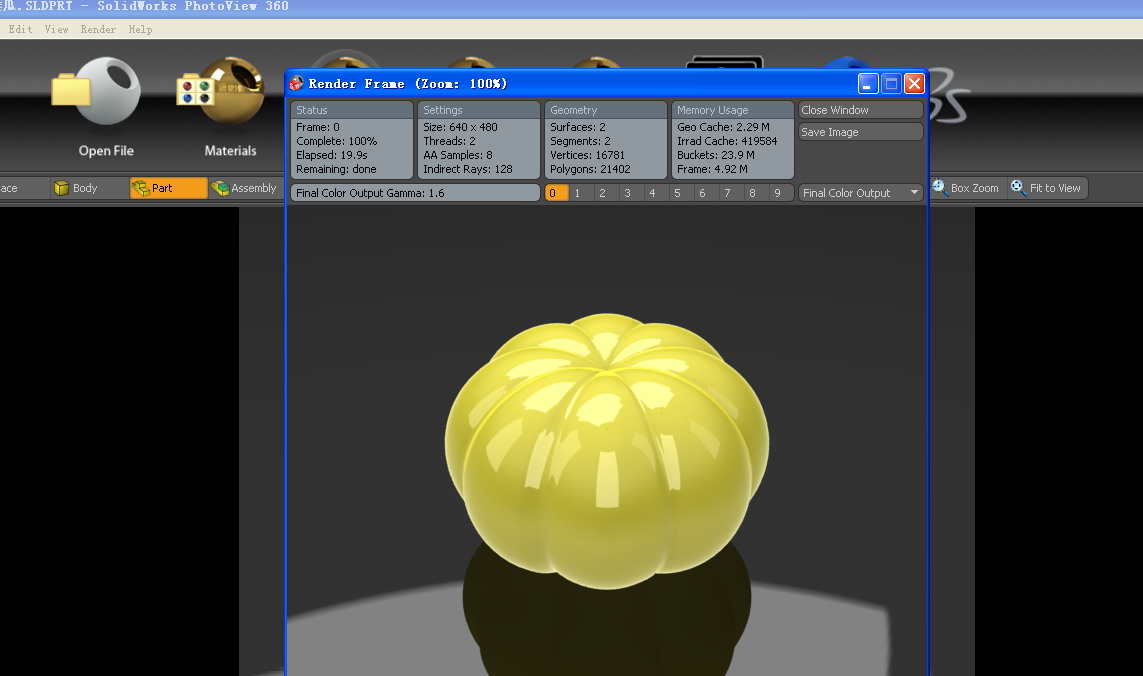Click the Memory Usage panel header
The image size is (1143, 676).
733,110
